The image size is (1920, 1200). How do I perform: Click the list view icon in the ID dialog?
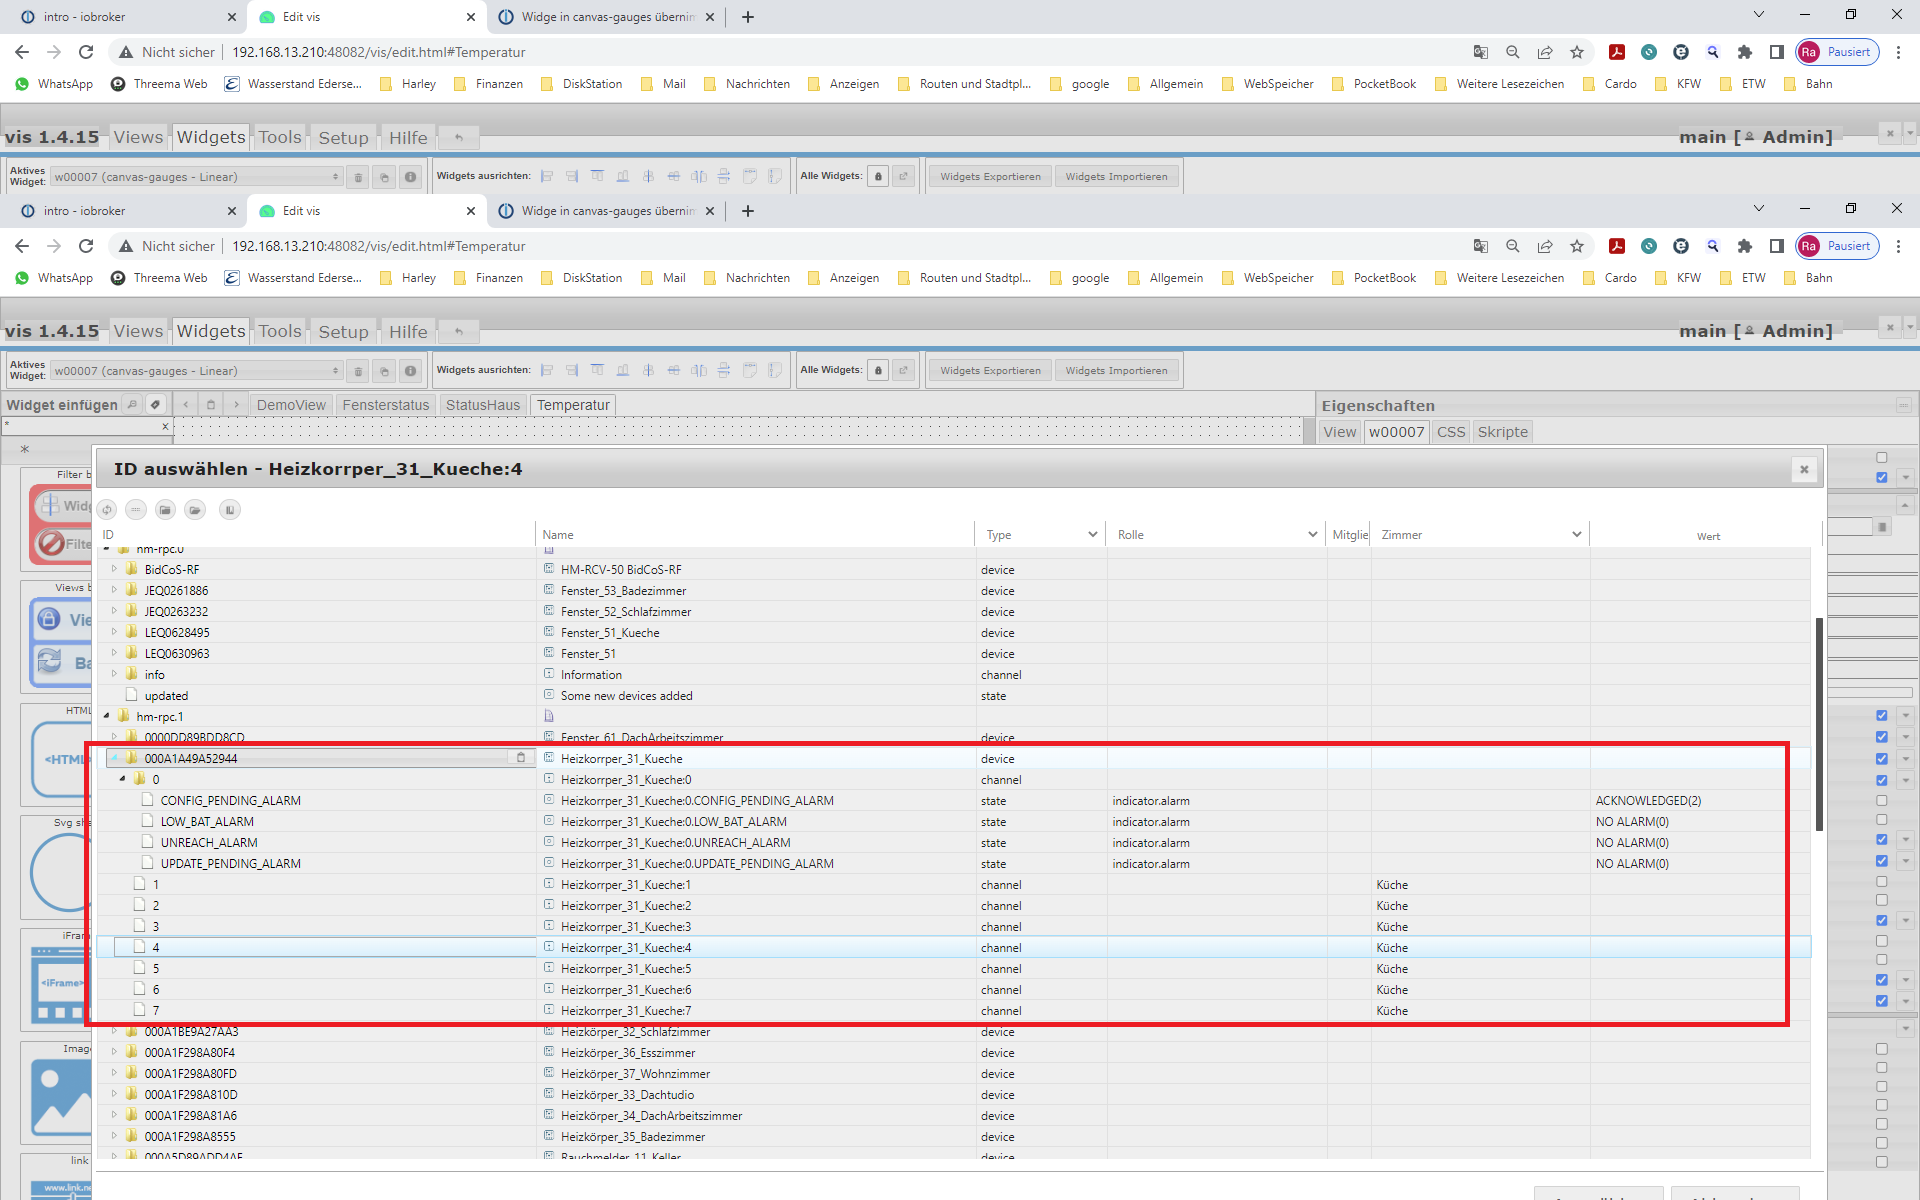(x=136, y=510)
